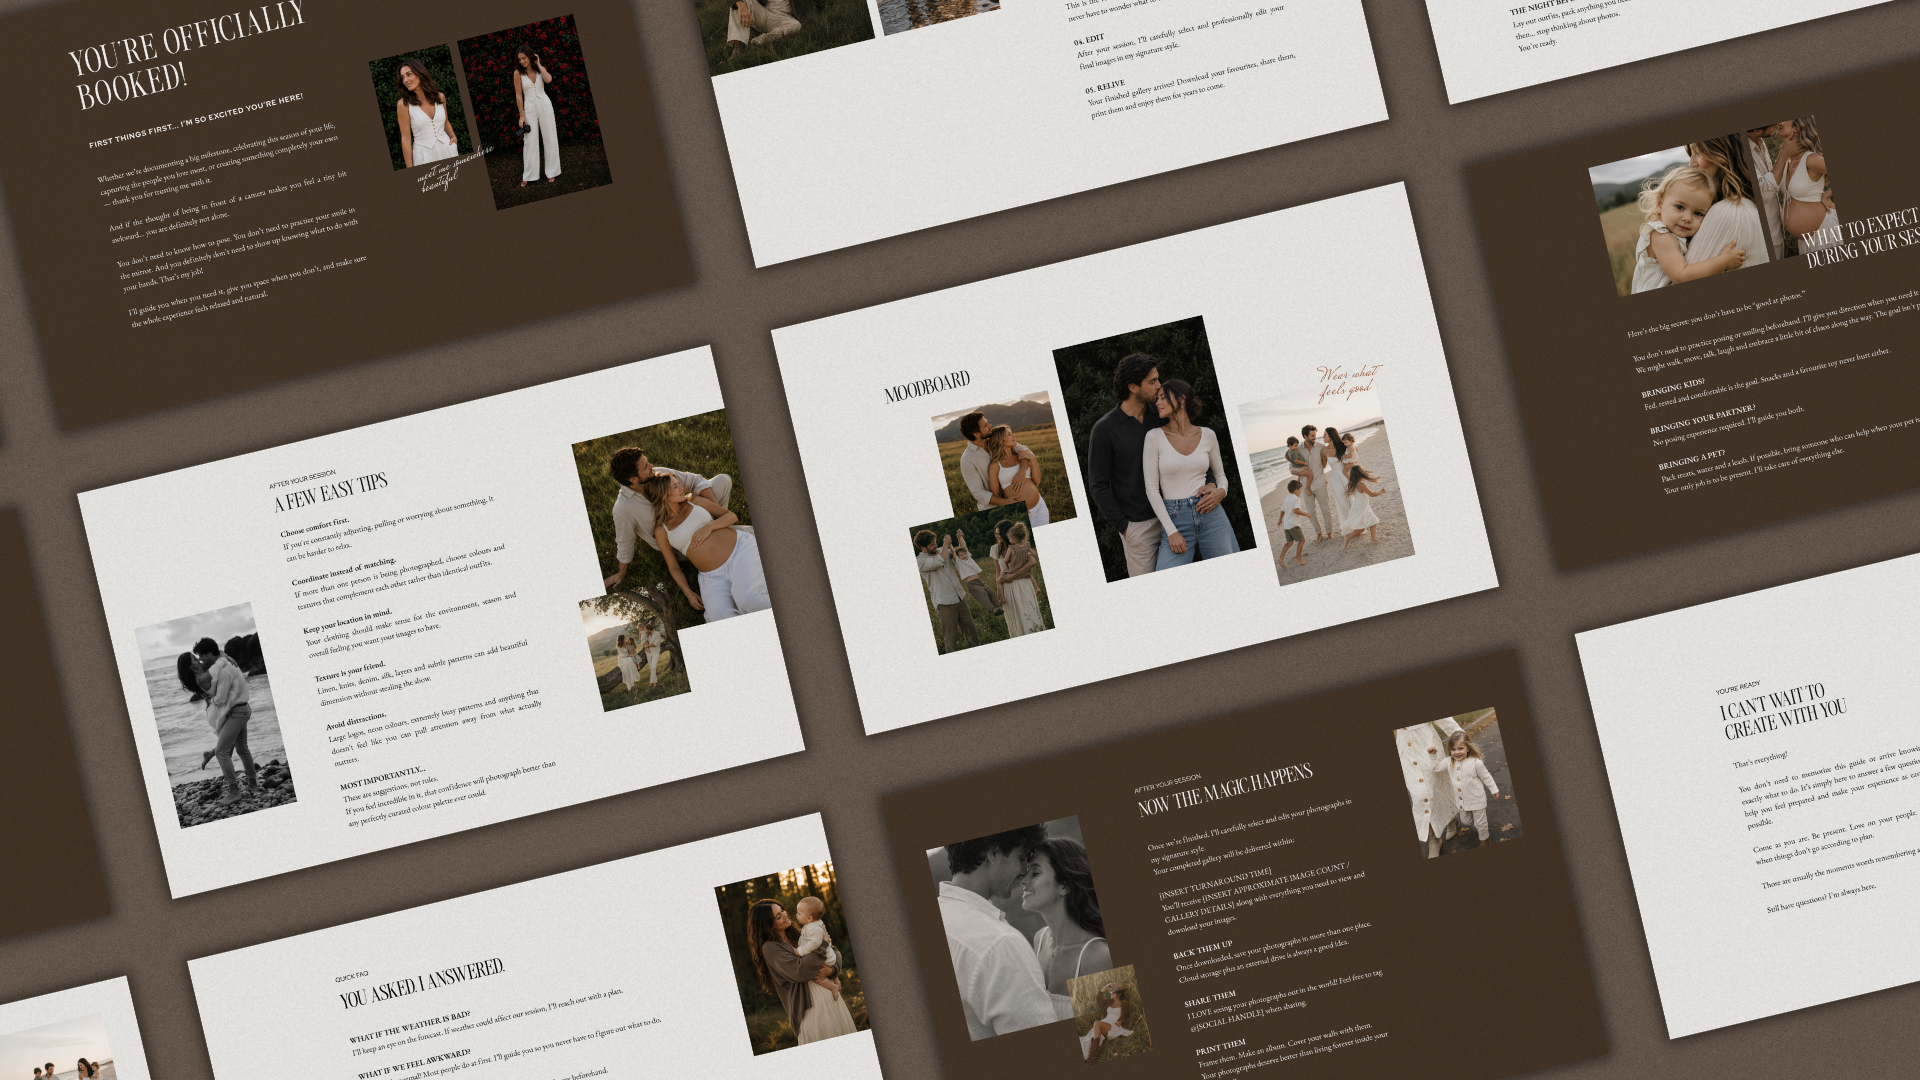Click the "BRINGING YOUR PARTNER?" subheading
Screen dimensions: 1920x1080
tap(1702, 421)
